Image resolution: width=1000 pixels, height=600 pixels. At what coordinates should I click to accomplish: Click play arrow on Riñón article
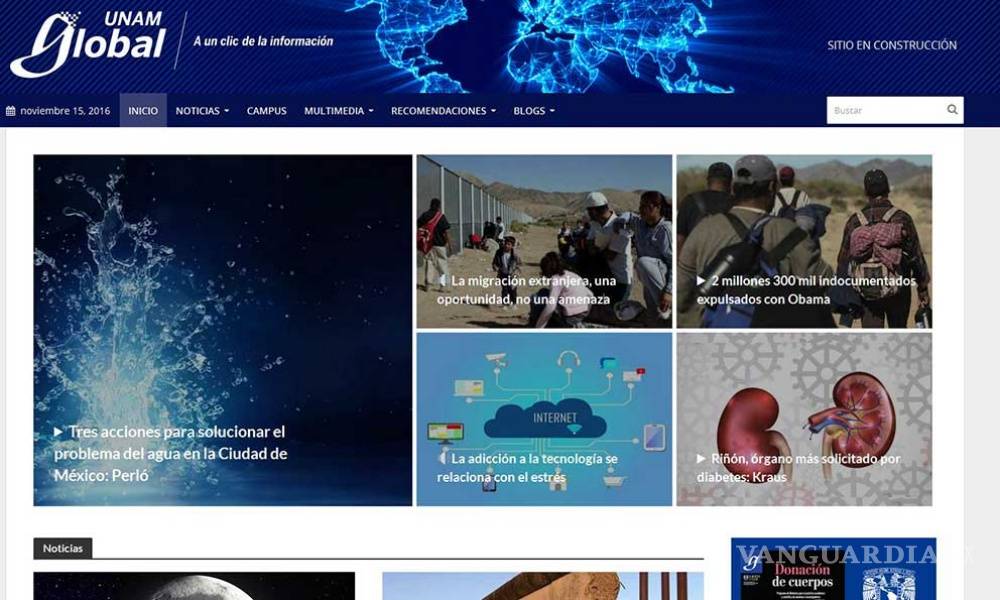[701, 458]
